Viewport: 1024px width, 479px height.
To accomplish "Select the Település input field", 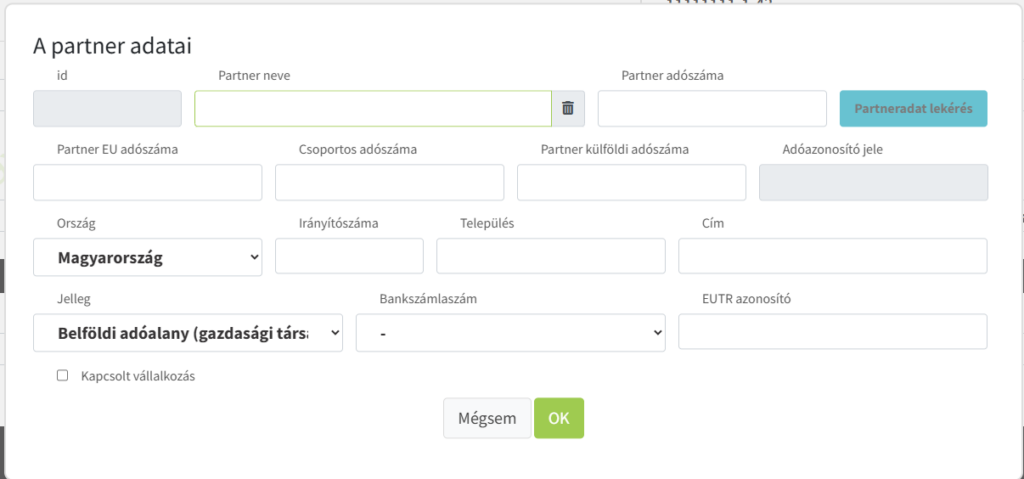I will point(550,257).
